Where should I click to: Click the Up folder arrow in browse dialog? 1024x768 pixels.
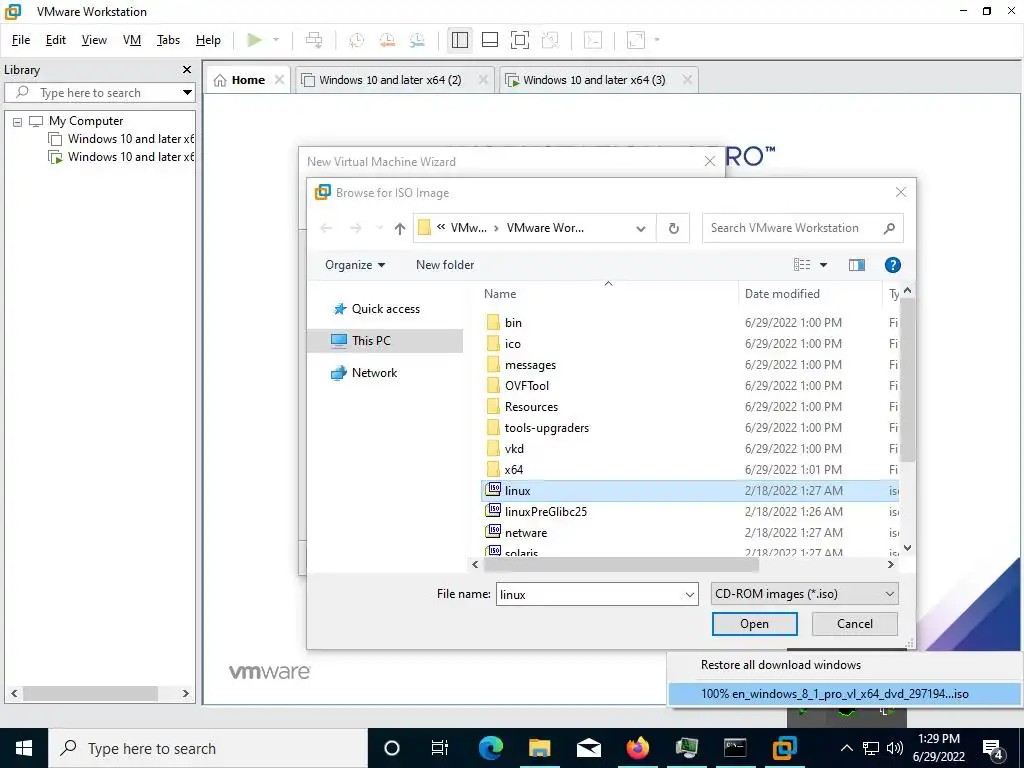click(x=400, y=228)
